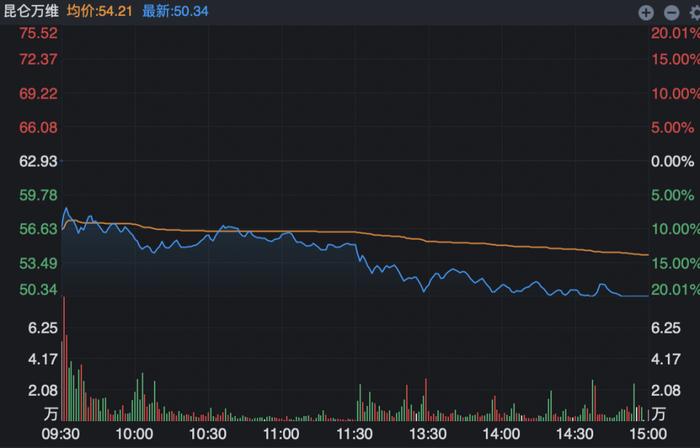Click the tallest red opening volume bar
Viewport: 700px width, 448px height.
(x=64, y=359)
